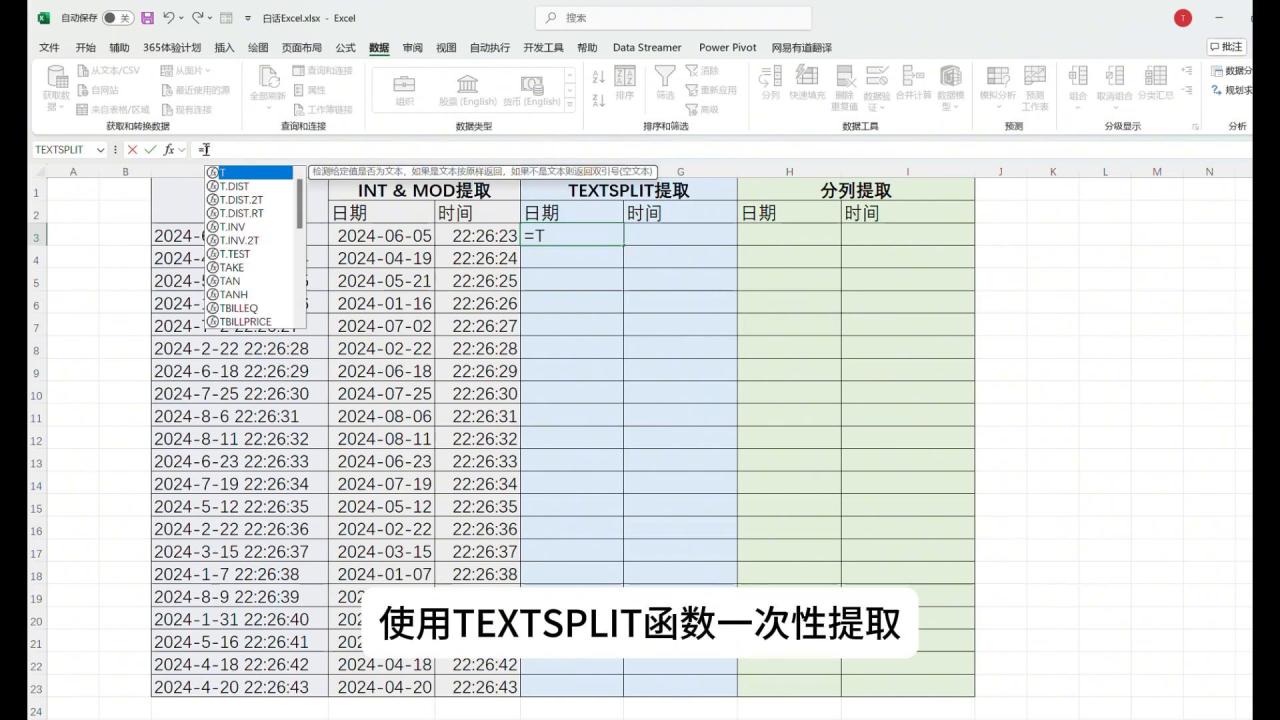This screenshot has height=720, width=1280.
Task: Click 最近使用的源 button
Action: pos(195,90)
